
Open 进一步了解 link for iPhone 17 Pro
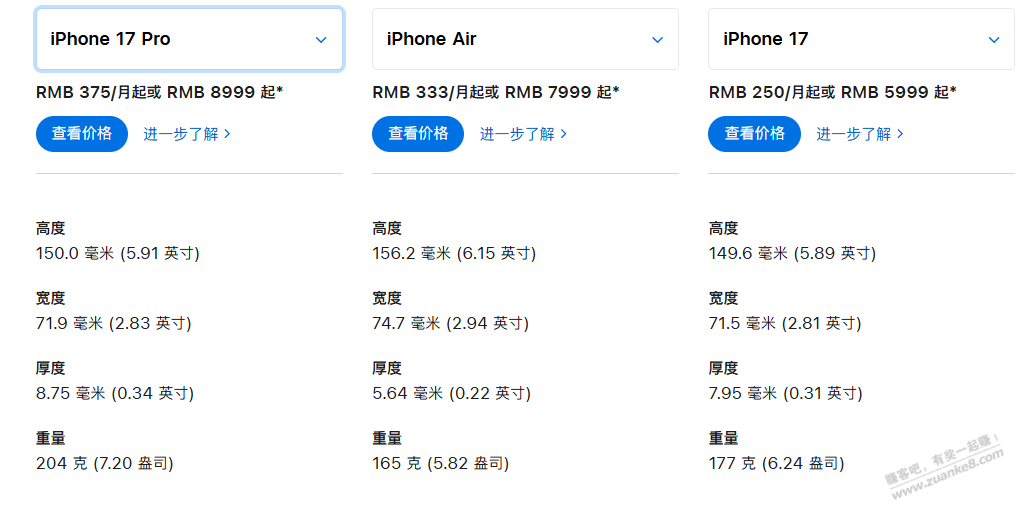pos(187,134)
